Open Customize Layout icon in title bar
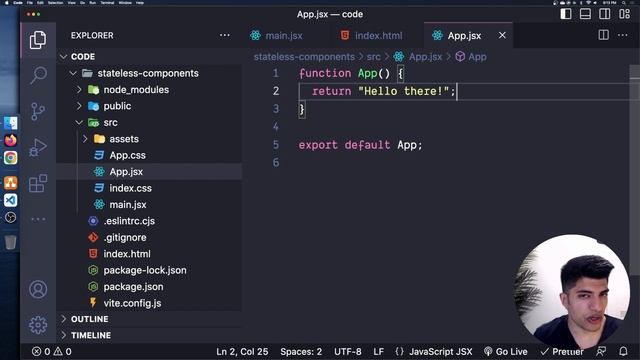Viewport: 640px width, 360px height. point(624,14)
